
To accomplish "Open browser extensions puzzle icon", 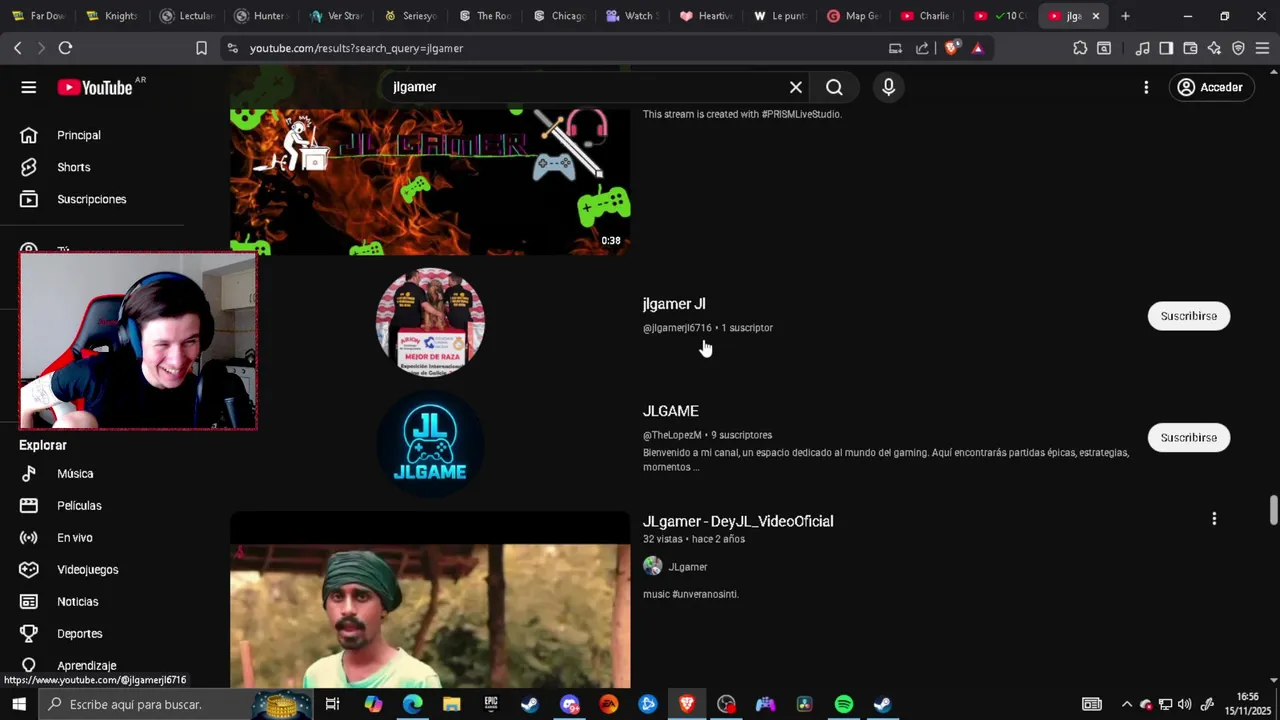I will (x=1080, y=48).
